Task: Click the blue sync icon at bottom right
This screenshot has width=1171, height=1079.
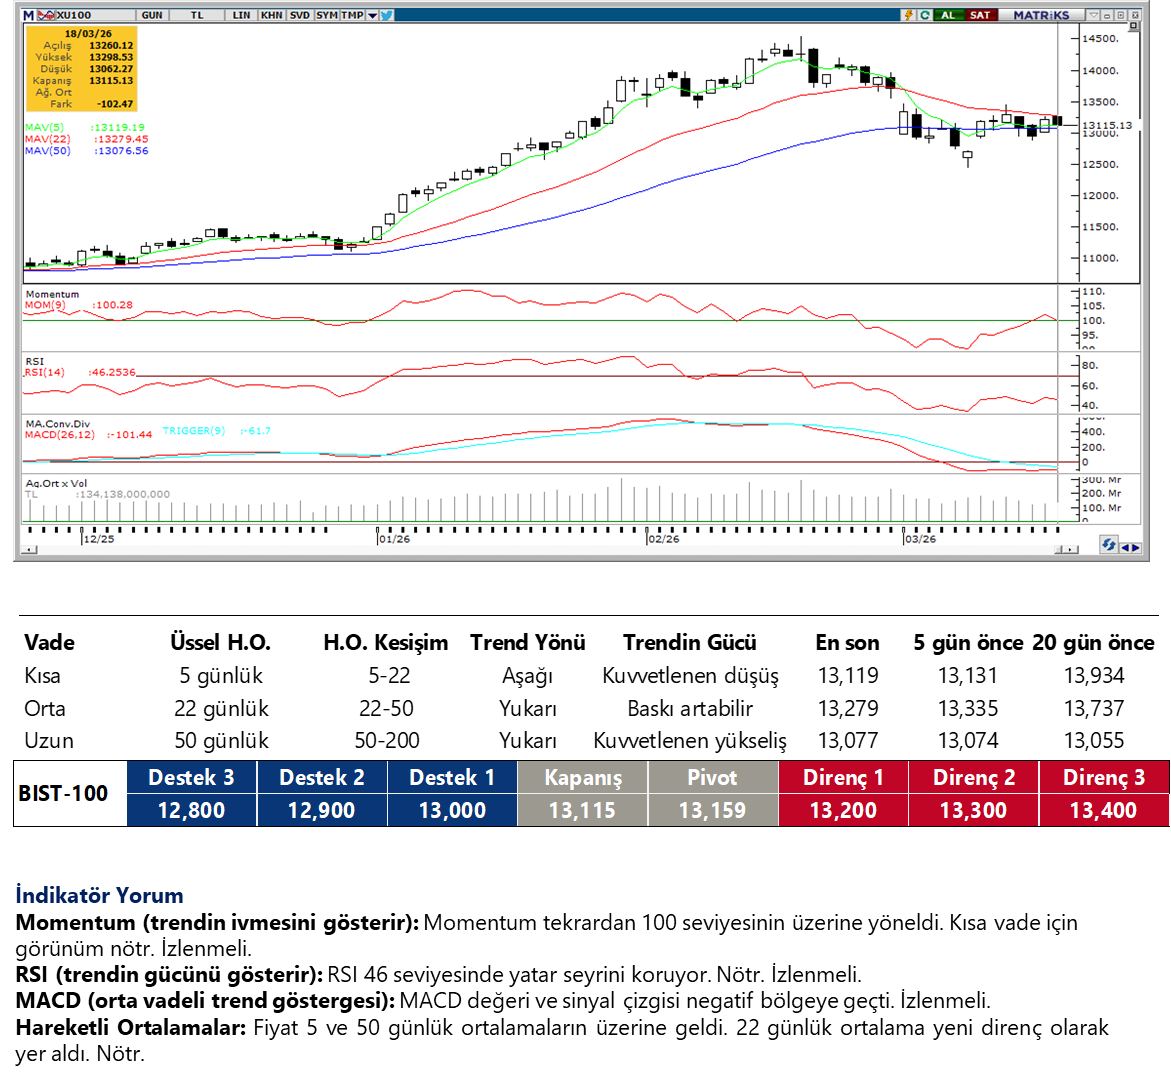Action: coord(1108,545)
